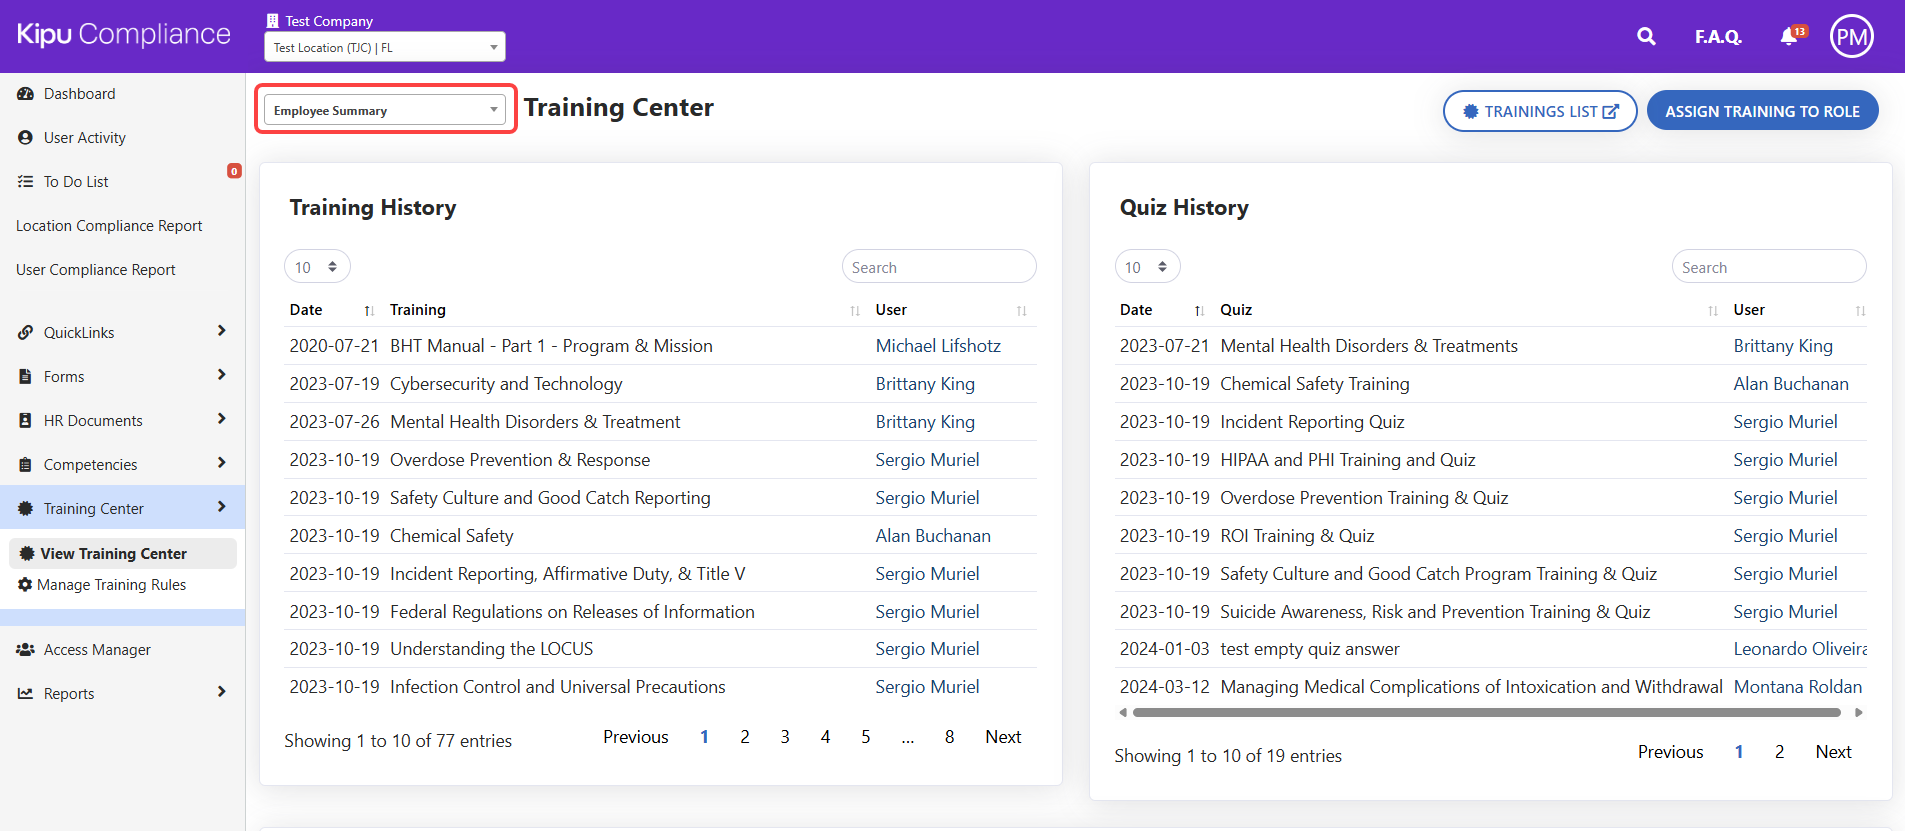Click the Training History search field

click(x=938, y=267)
